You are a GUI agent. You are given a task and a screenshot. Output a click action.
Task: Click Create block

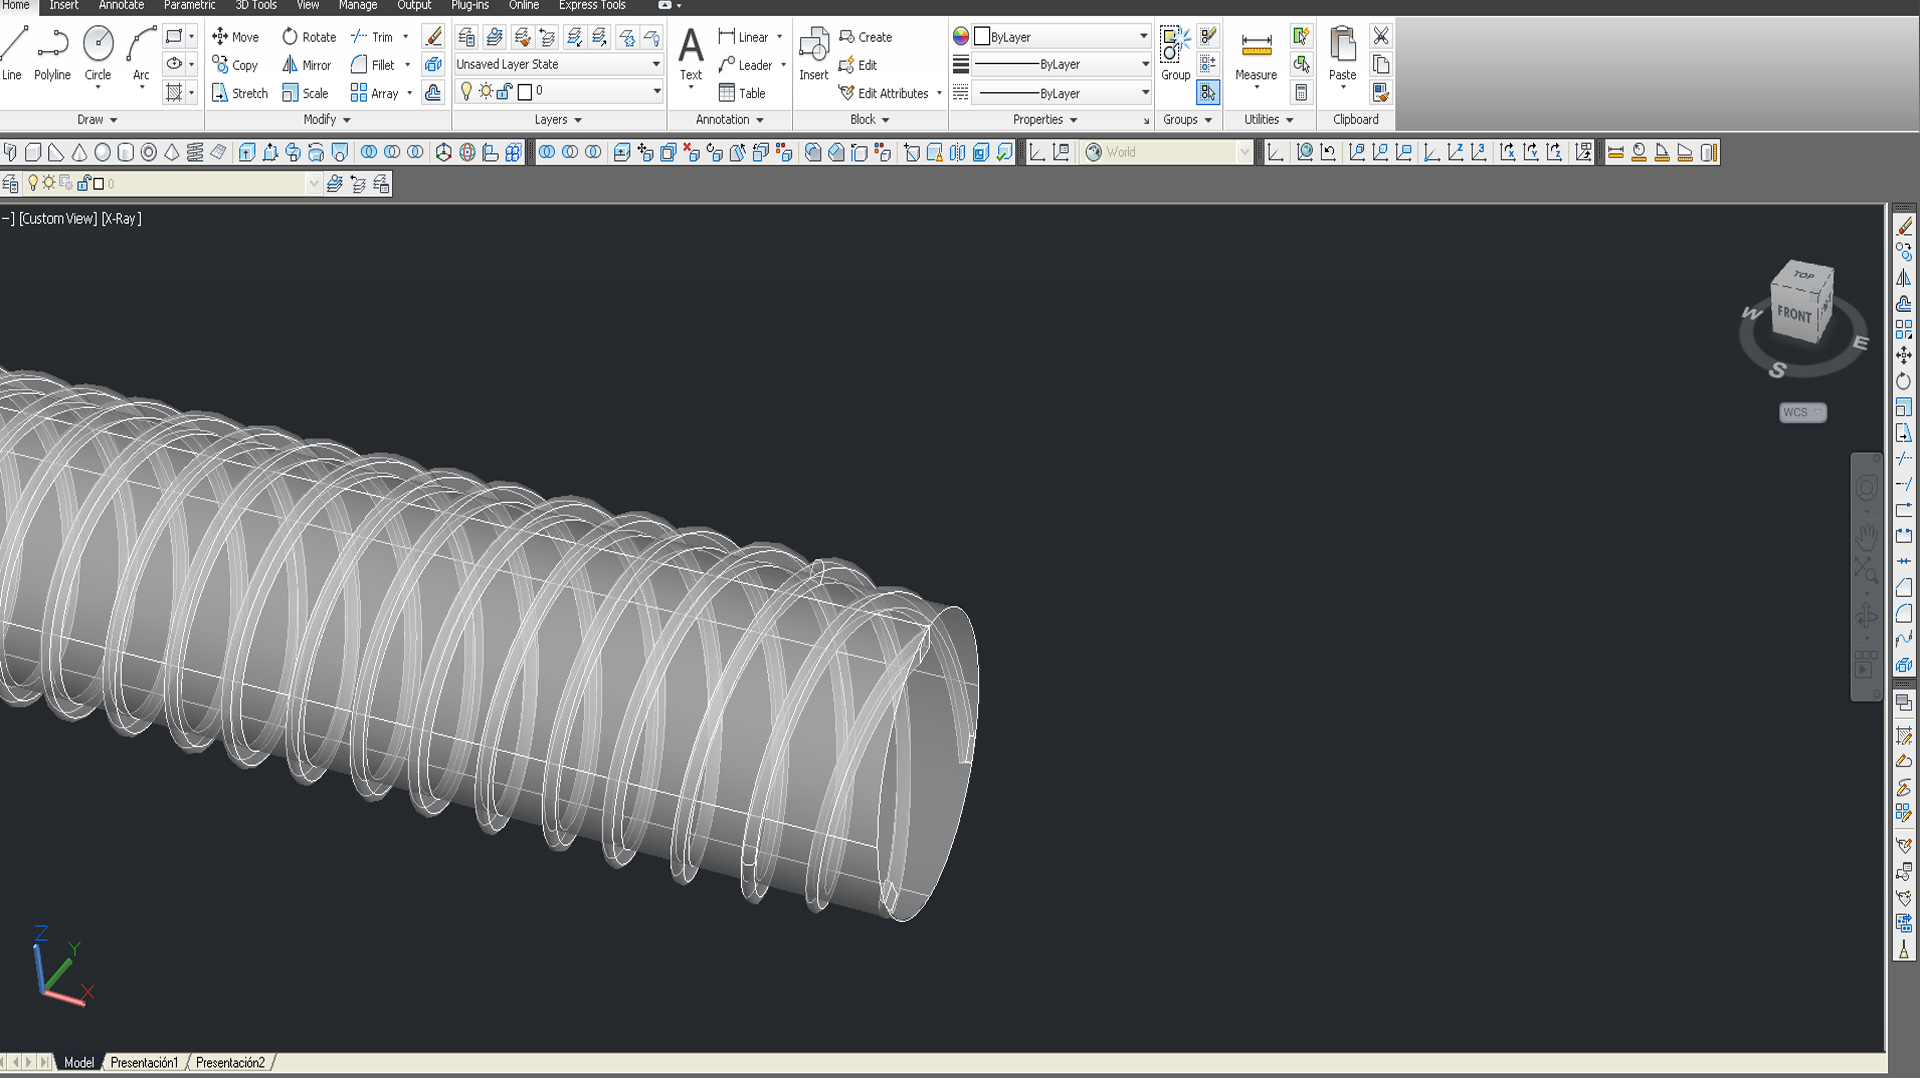click(x=865, y=37)
